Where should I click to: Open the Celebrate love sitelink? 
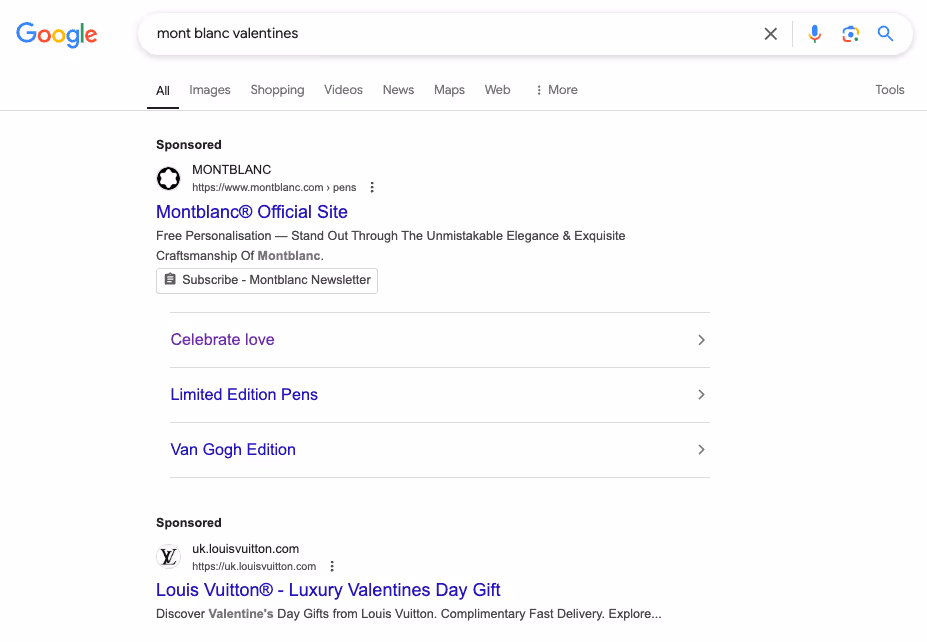[x=222, y=340]
